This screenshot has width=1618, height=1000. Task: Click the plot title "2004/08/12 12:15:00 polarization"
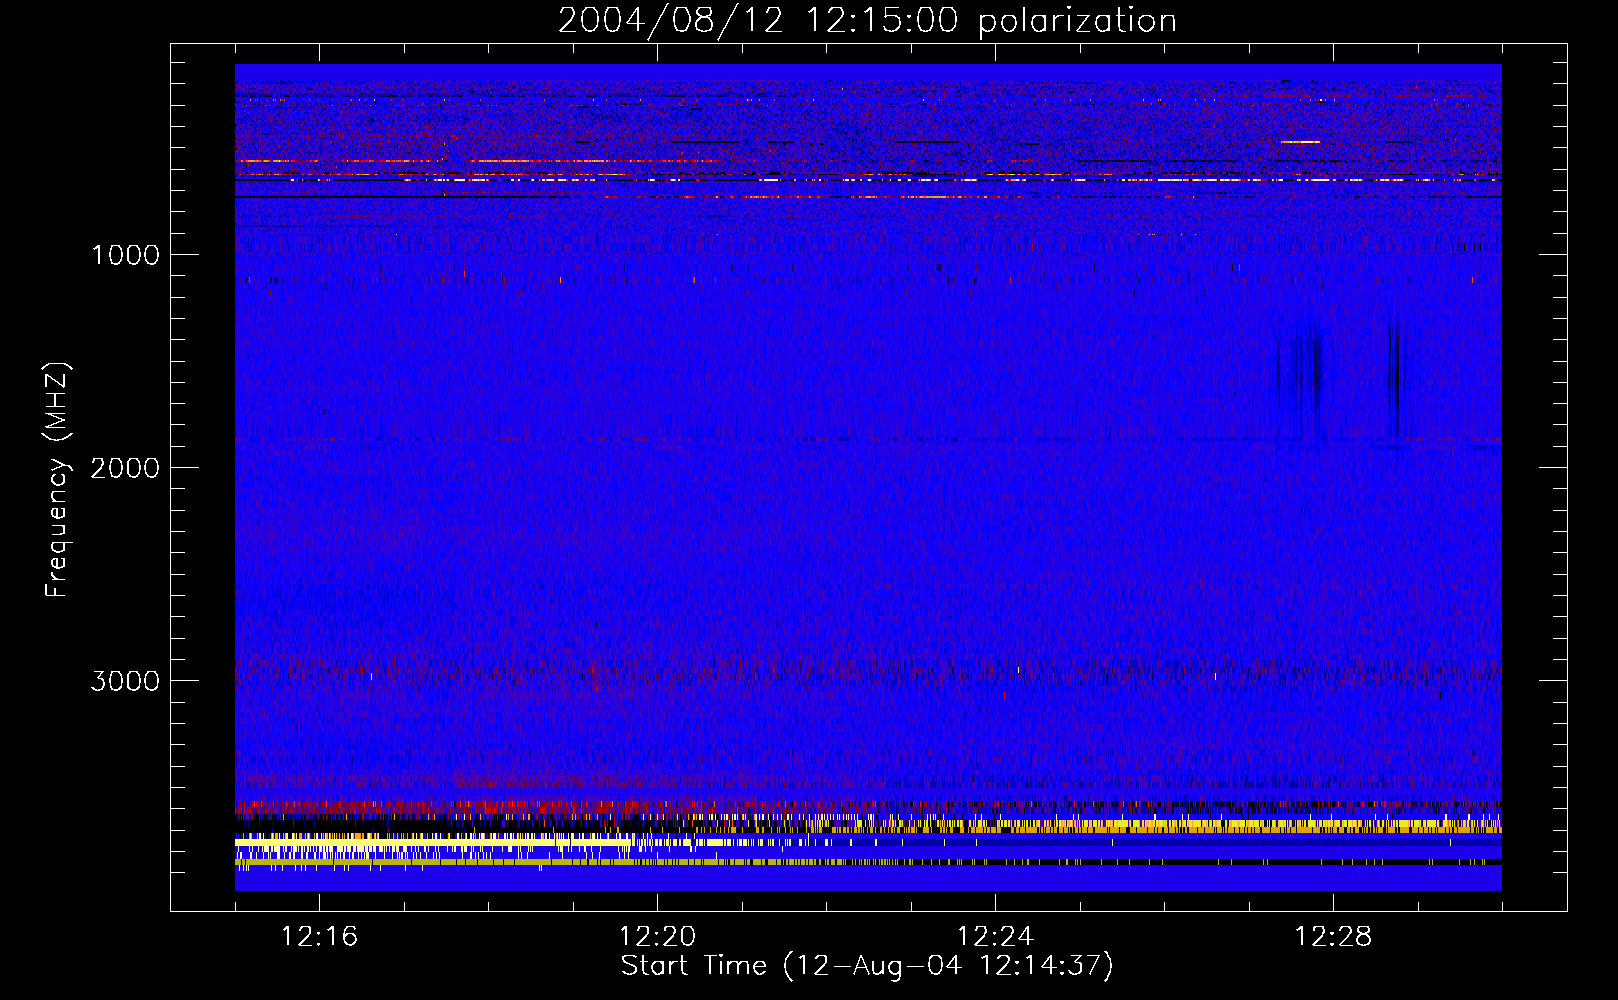(x=867, y=20)
